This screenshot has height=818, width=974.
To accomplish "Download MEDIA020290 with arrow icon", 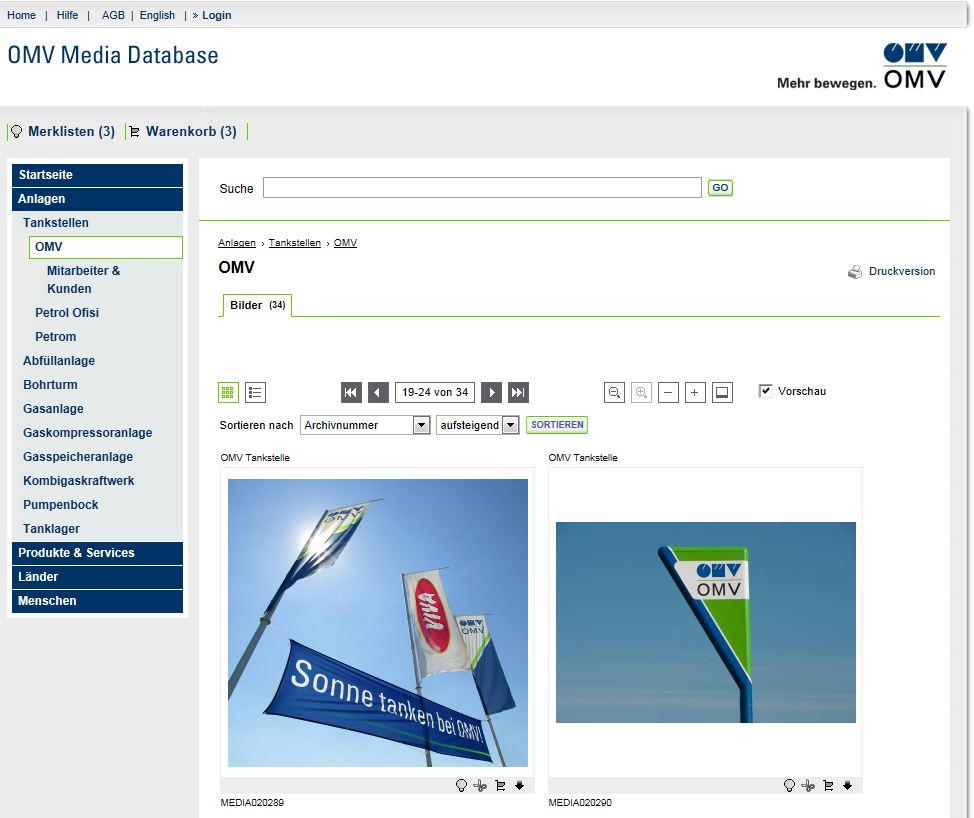I will click(x=847, y=786).
